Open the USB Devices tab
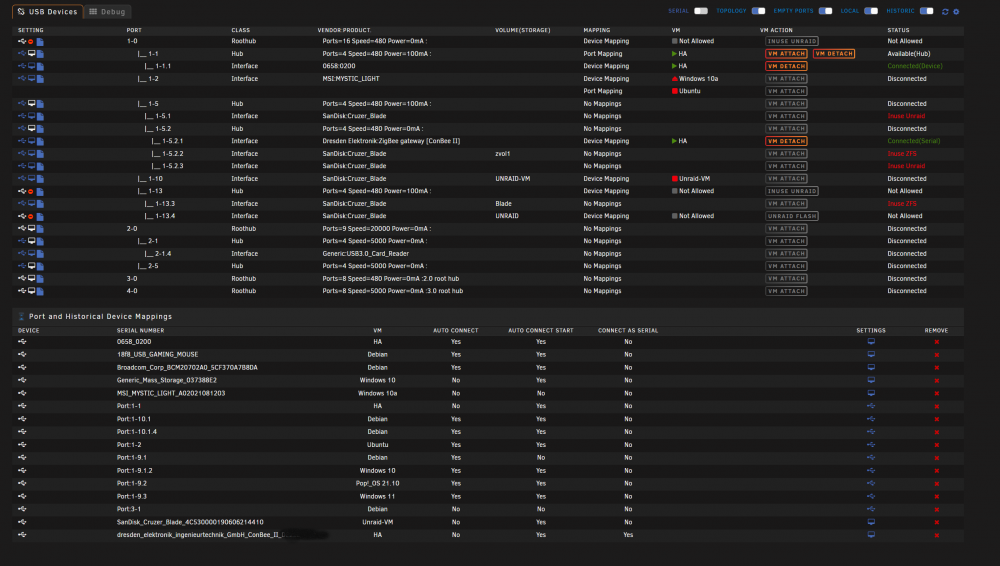The height and width of the screenshot is (566, 1000). click(x=47, y=11)
